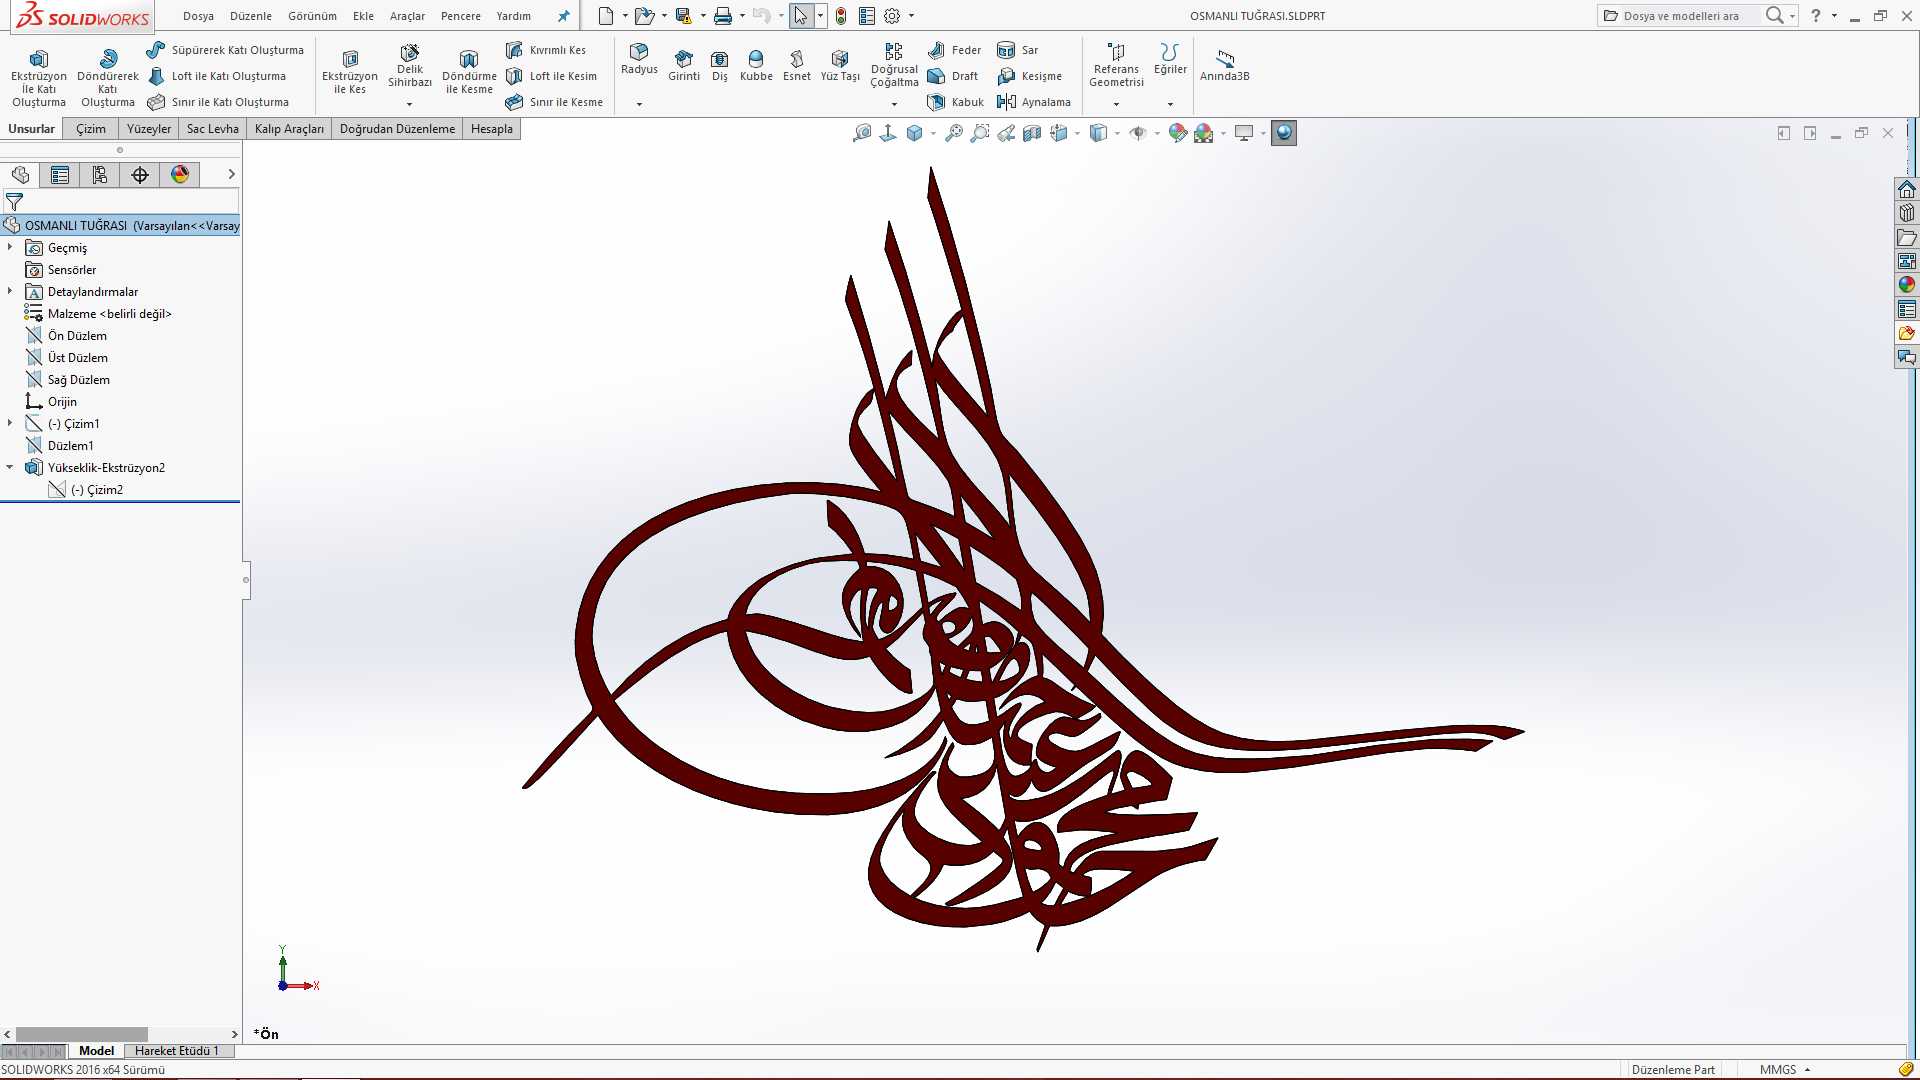
Task: Select the Draft tool
Action: click(x=952, y=76)
